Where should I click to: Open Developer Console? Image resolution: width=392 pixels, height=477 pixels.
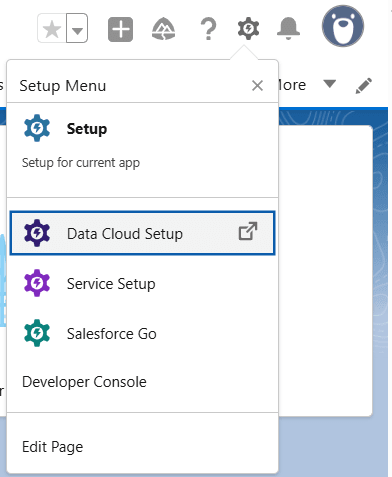point(84,382)
